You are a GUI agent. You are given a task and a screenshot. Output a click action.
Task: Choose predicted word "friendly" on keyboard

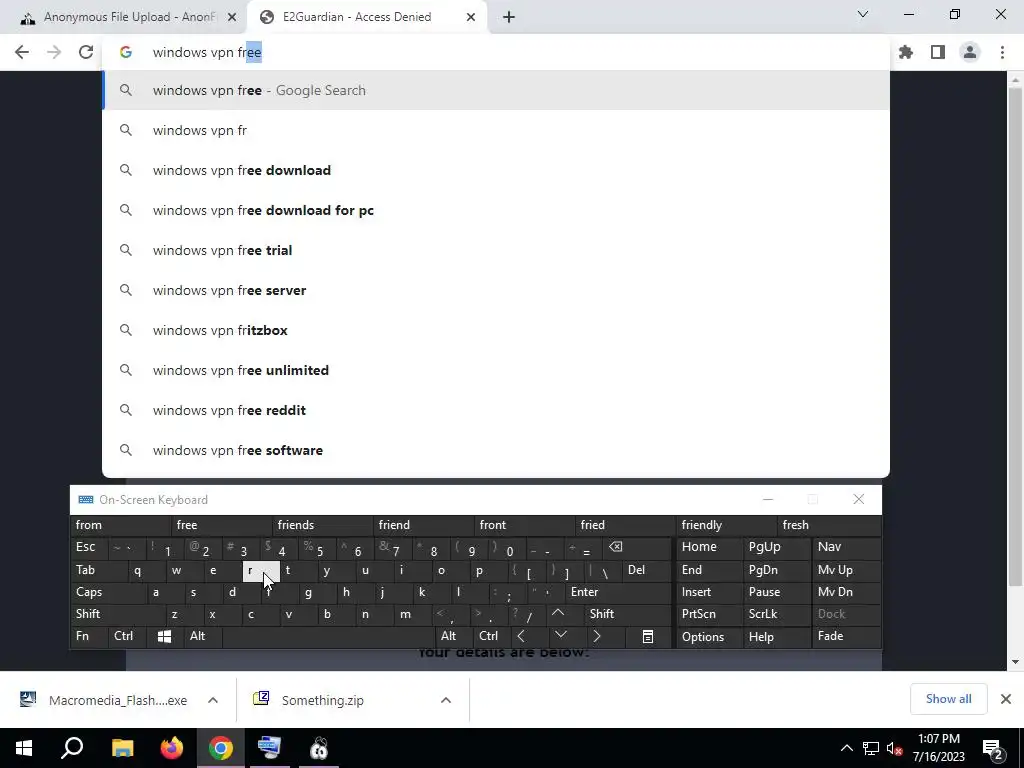click(x=726, y=525)
